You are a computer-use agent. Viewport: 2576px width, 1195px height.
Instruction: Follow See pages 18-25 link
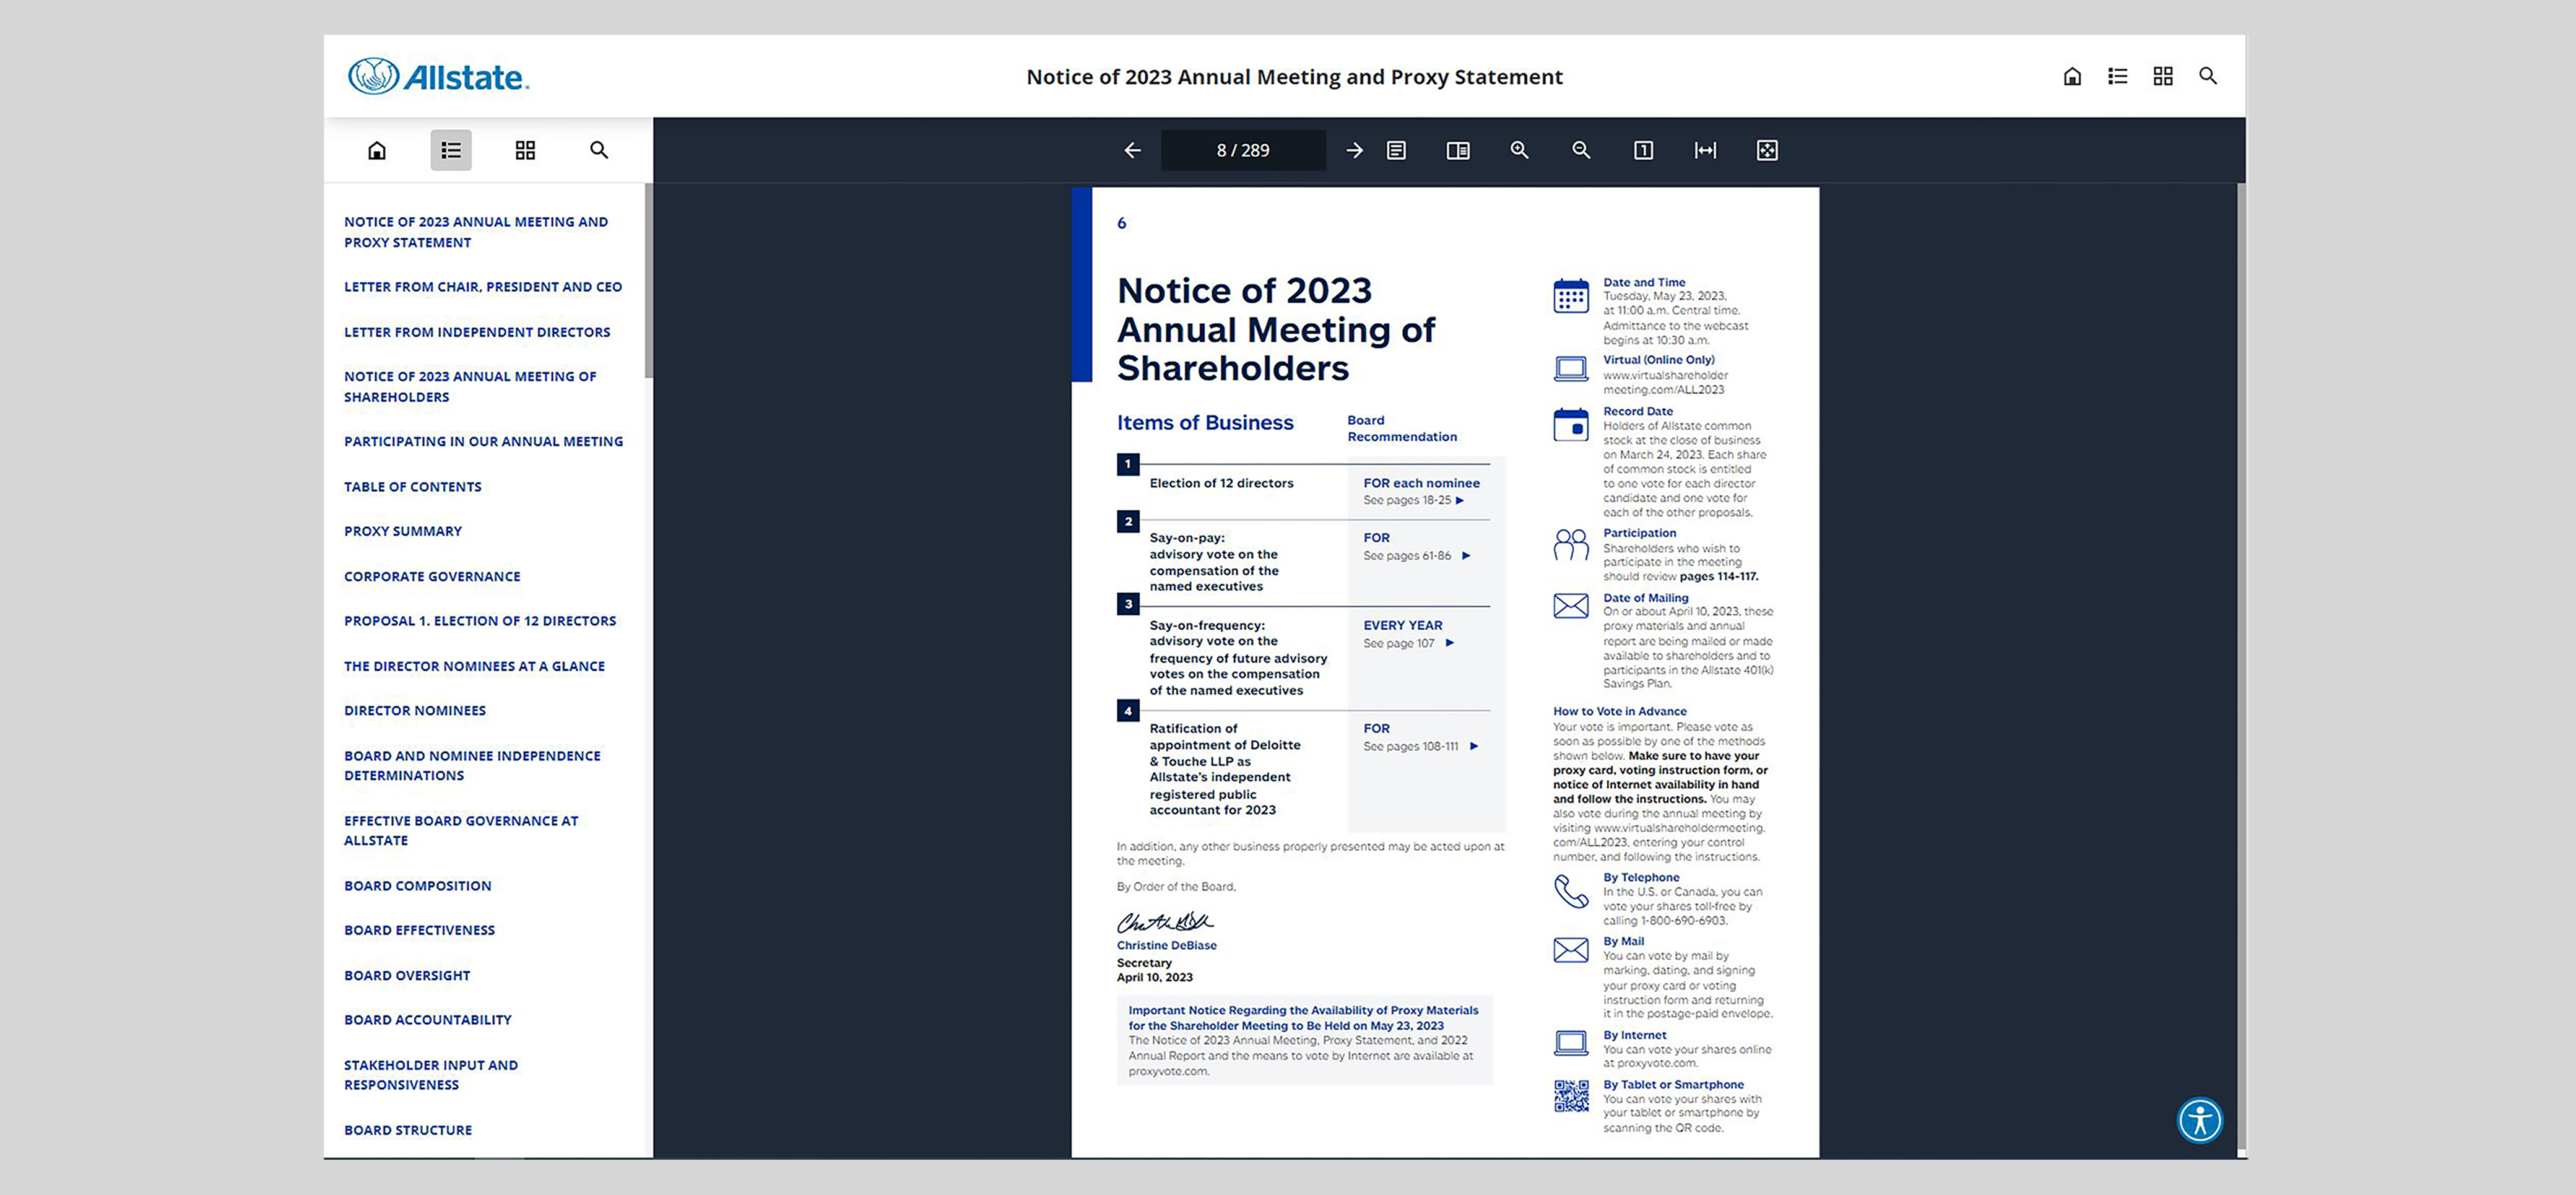(1413, 500)
